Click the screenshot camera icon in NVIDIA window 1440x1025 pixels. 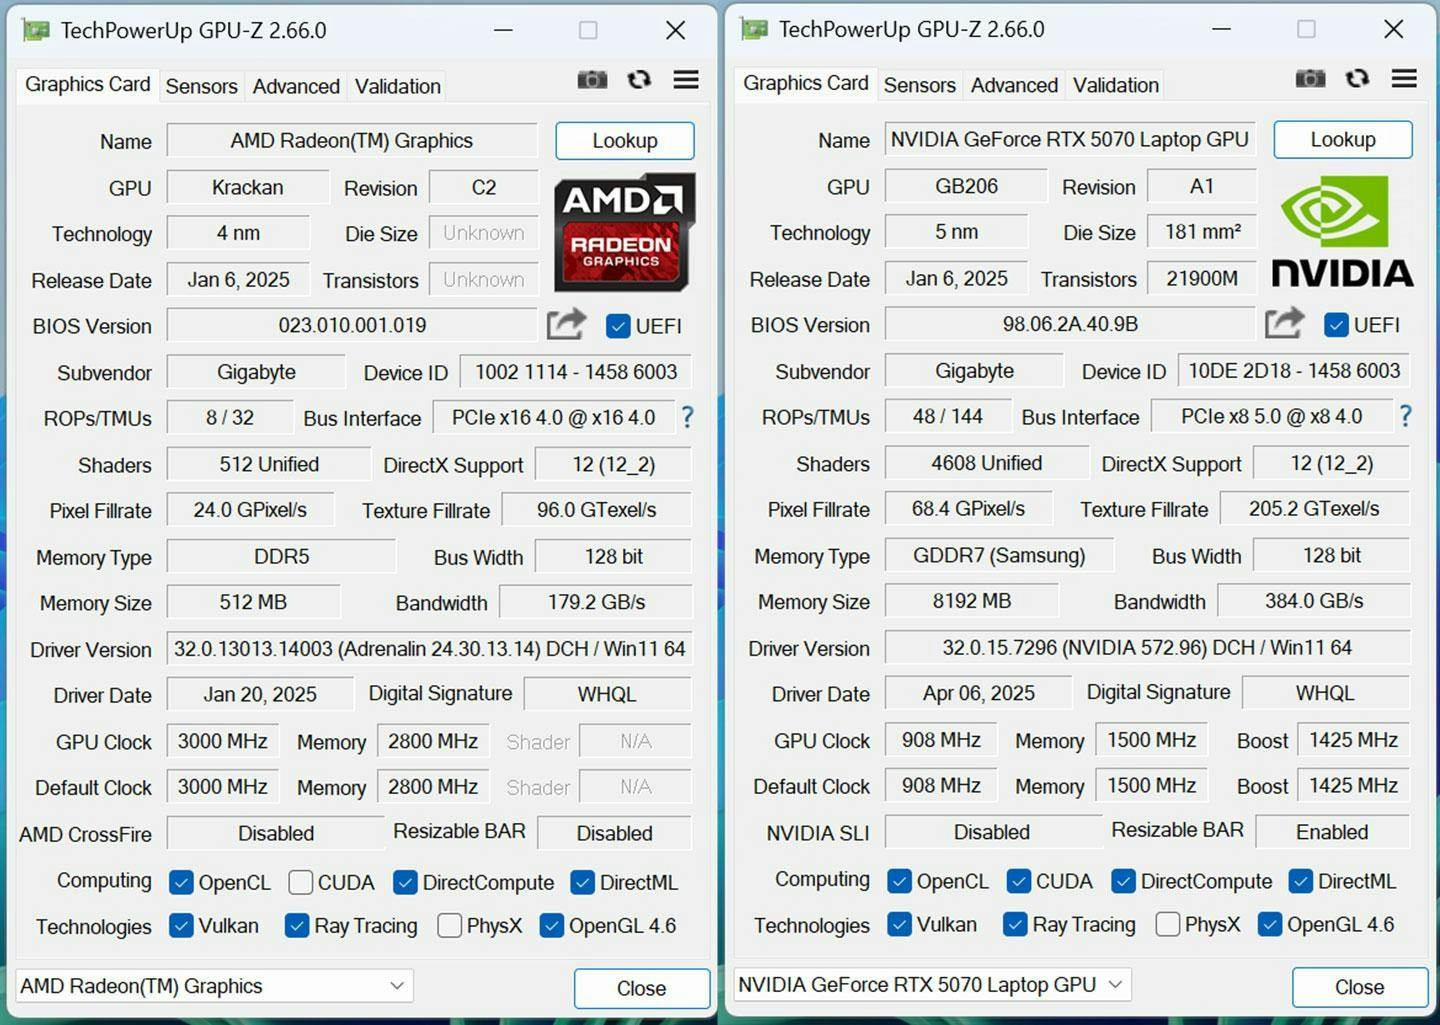point(1310,79)
